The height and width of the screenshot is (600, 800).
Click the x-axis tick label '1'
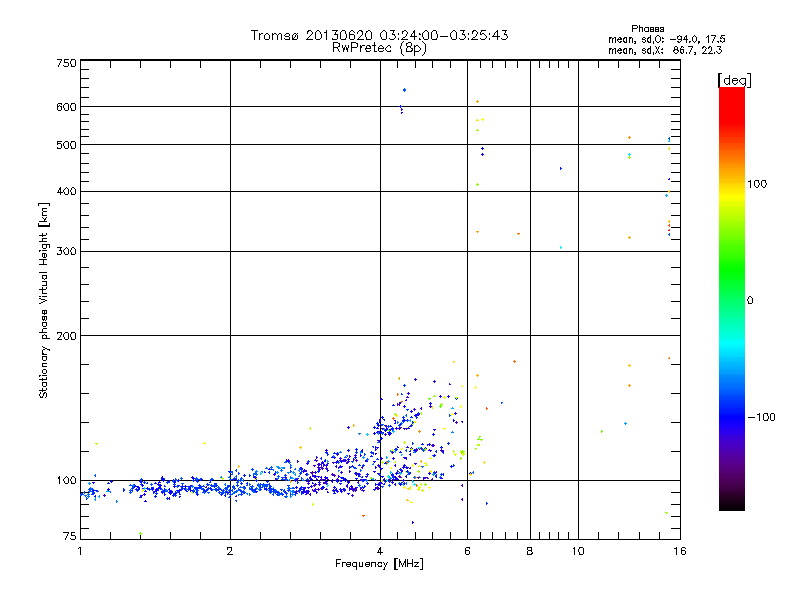[80, 551]
